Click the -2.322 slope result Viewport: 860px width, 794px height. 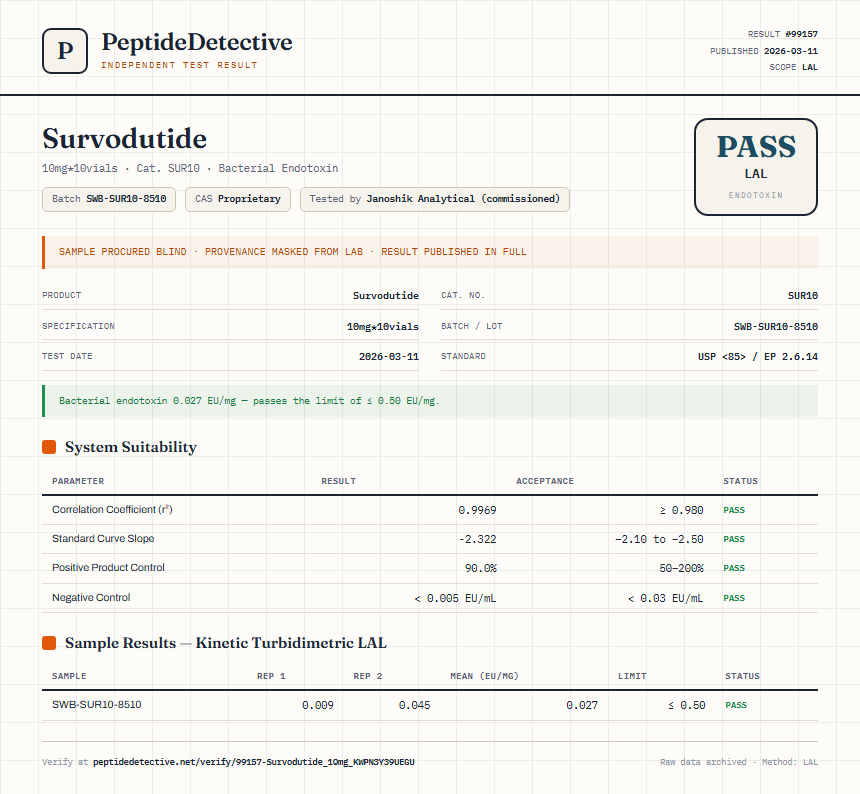click(x=477, y=539)
